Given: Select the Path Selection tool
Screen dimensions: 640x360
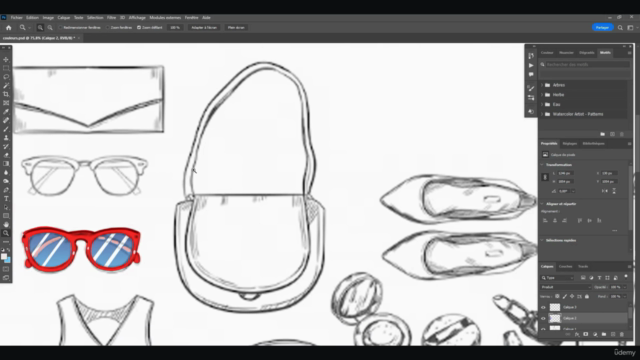Looking at the screenshot, I should click(x=6, y=207).
